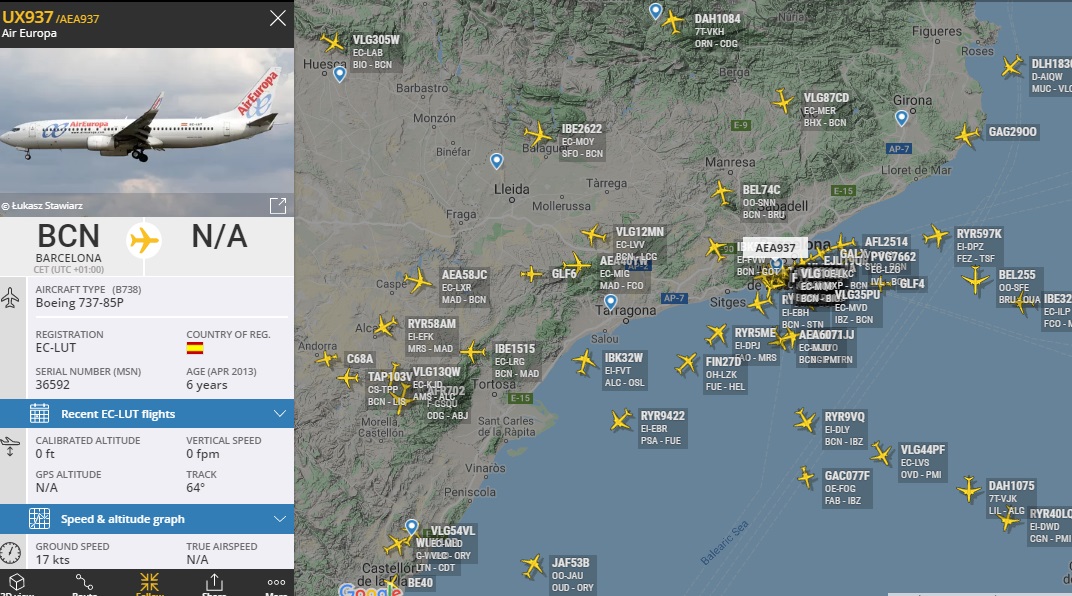Click the Girona airport map pin

[902, 118]
